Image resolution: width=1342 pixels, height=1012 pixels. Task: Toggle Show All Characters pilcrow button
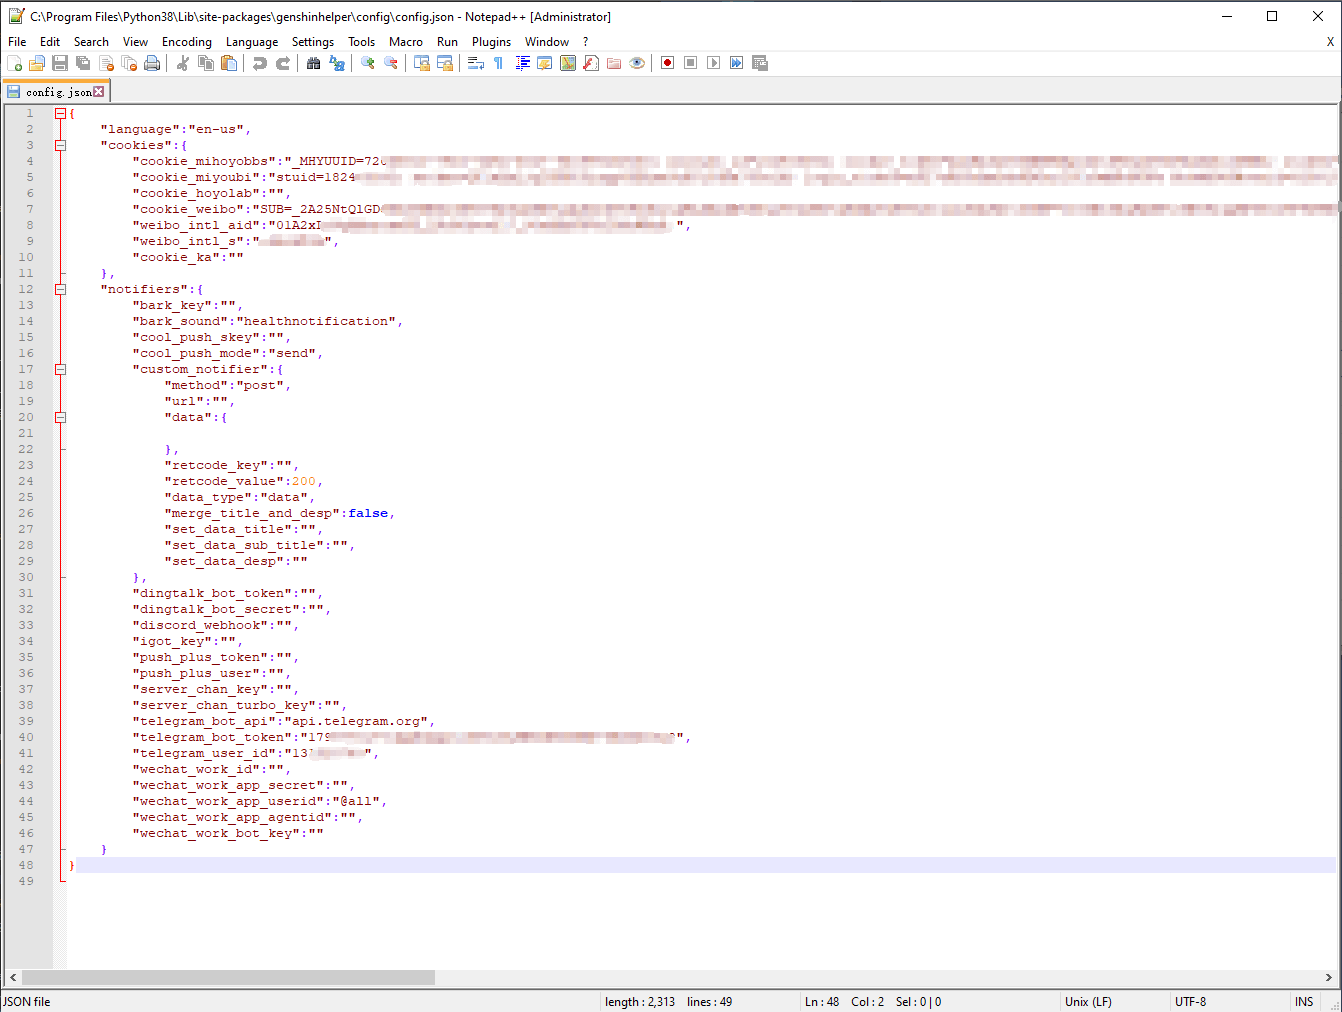pyautogui.click(x=498, y=63)
